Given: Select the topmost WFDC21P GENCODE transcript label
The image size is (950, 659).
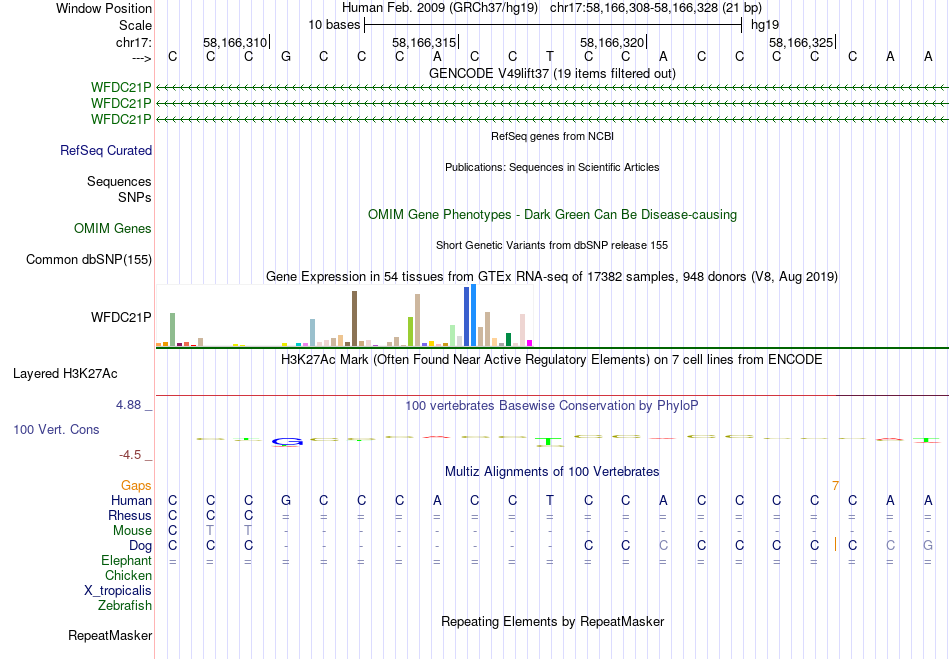Looking at the screenshot, I should 121,88.
